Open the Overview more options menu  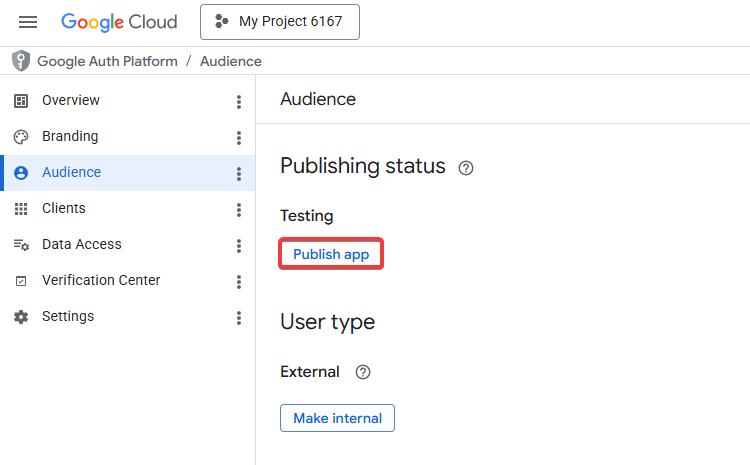[239, 101]
